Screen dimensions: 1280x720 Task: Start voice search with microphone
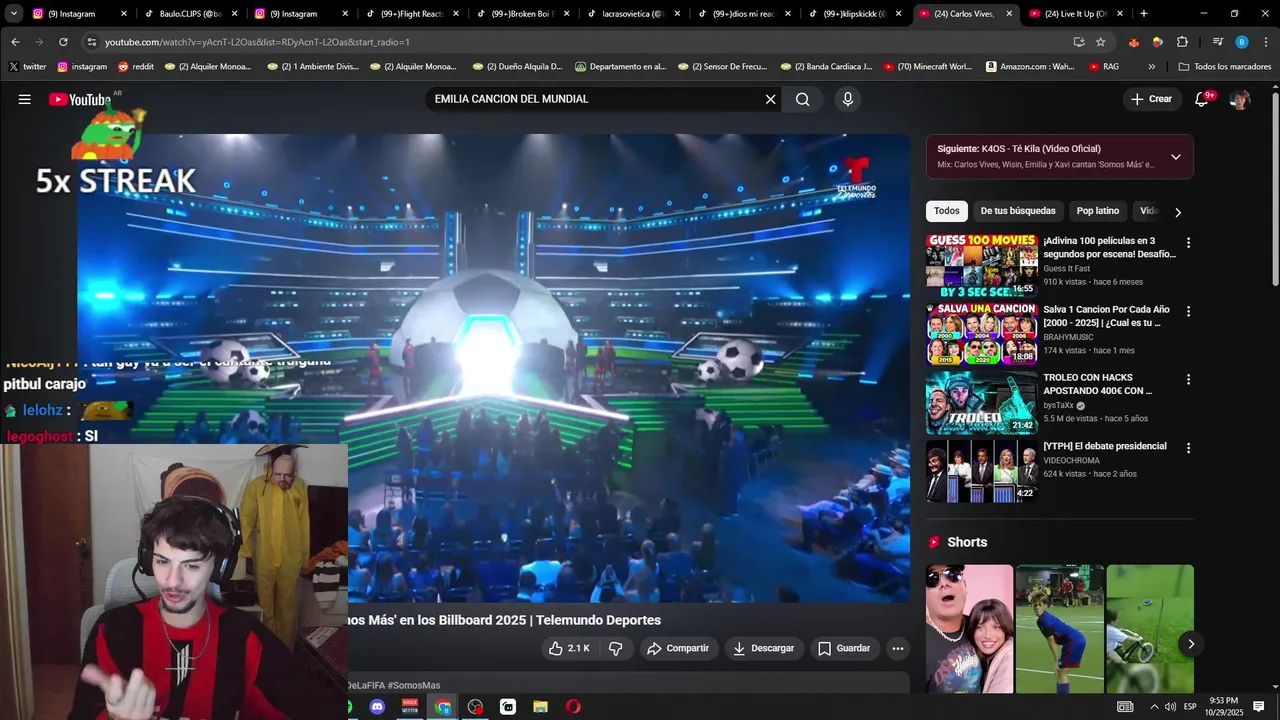(x=848, y=99)
